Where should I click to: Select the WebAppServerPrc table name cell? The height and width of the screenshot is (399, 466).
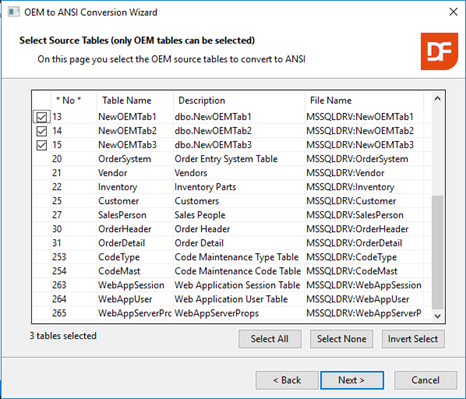[135, 313]
